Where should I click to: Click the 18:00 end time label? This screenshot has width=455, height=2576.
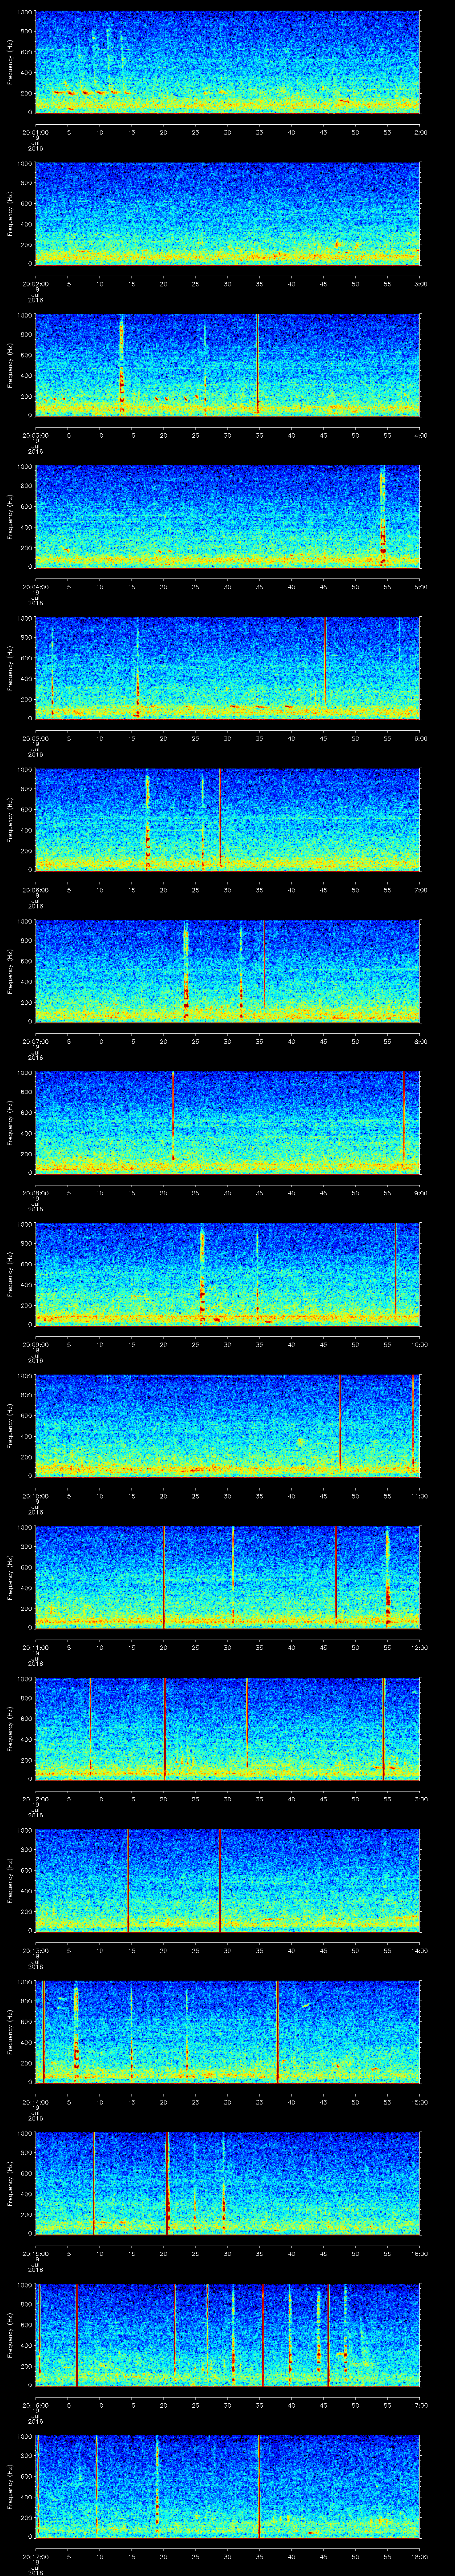point(419,2556)
